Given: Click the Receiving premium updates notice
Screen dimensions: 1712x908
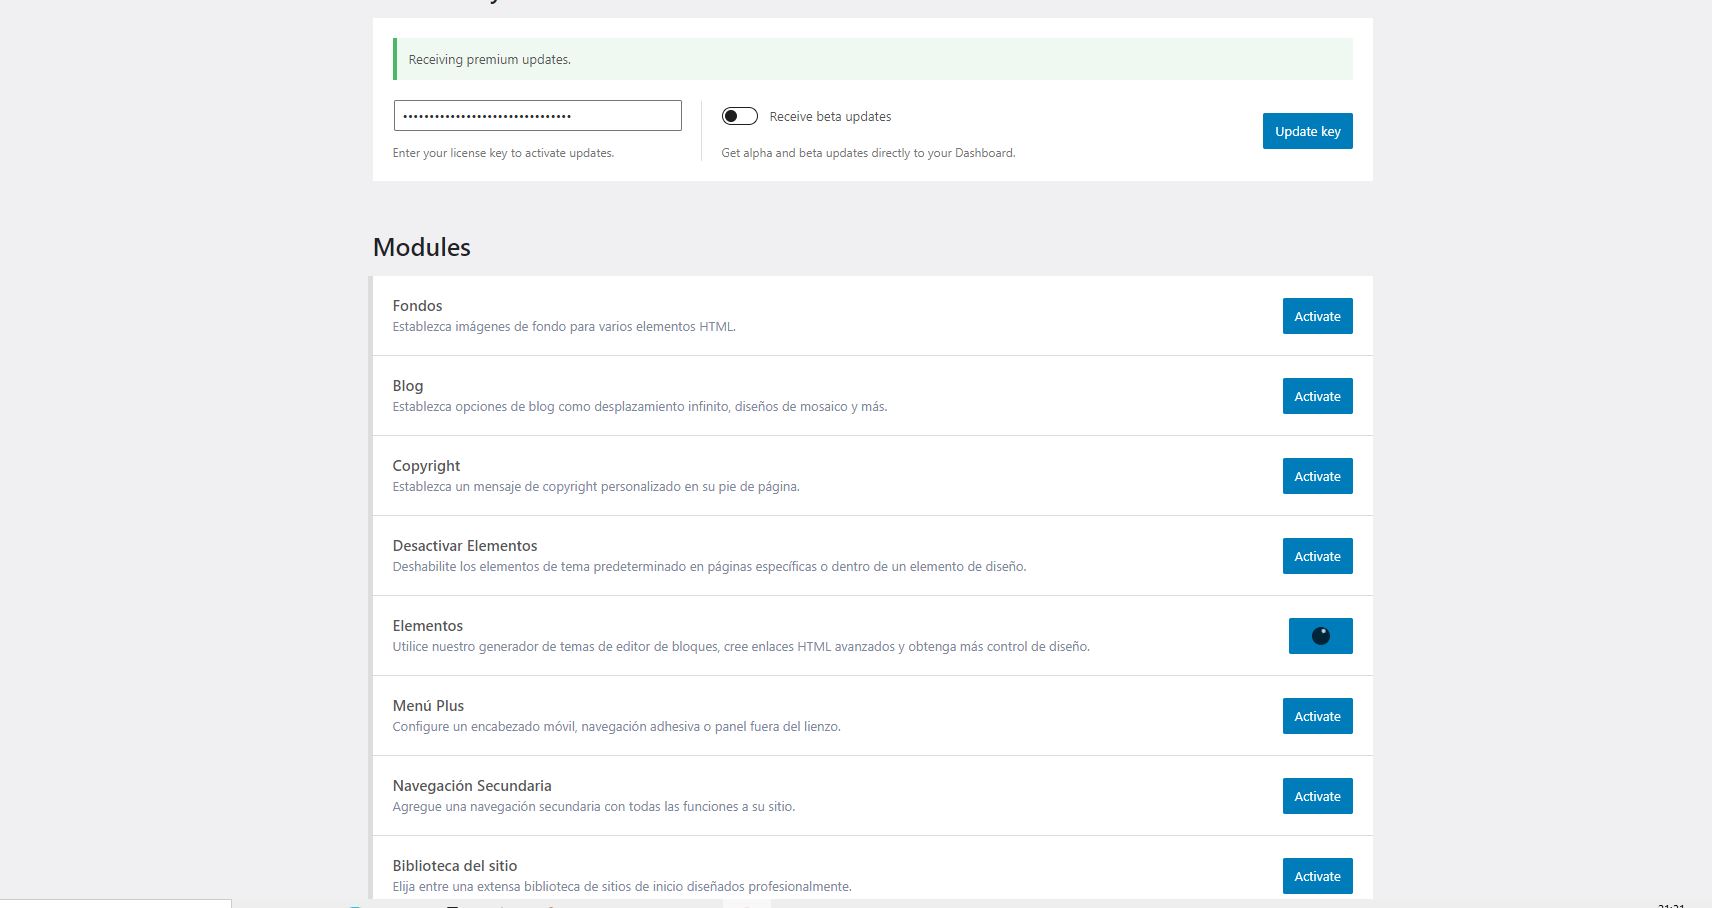Looking at the screenshot, I should pyautogui.click(x=873, y=59).
